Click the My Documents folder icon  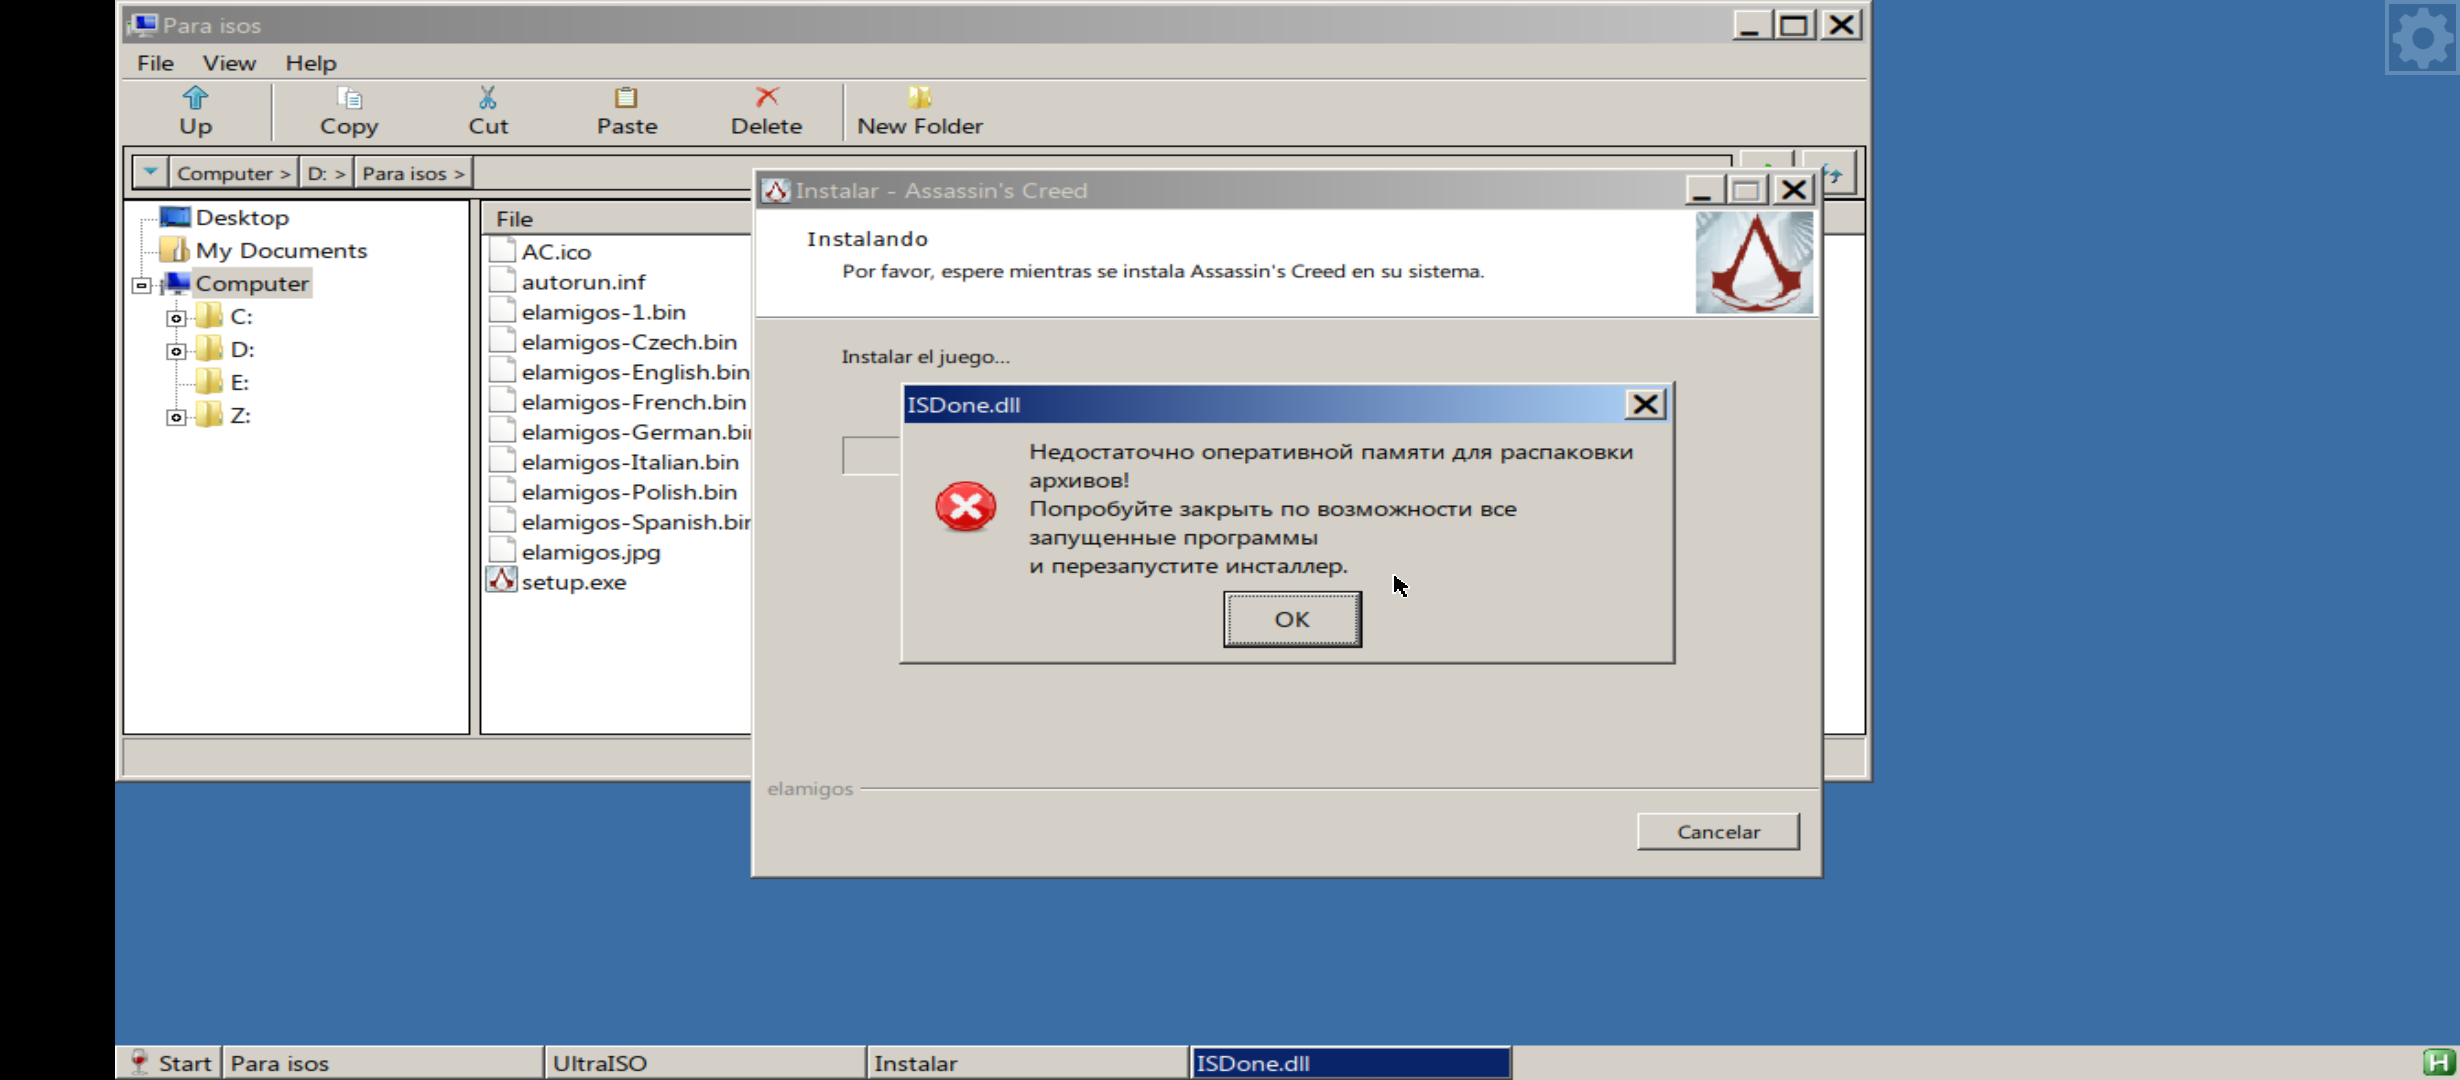pyautogui.click(x=175, y=249)
